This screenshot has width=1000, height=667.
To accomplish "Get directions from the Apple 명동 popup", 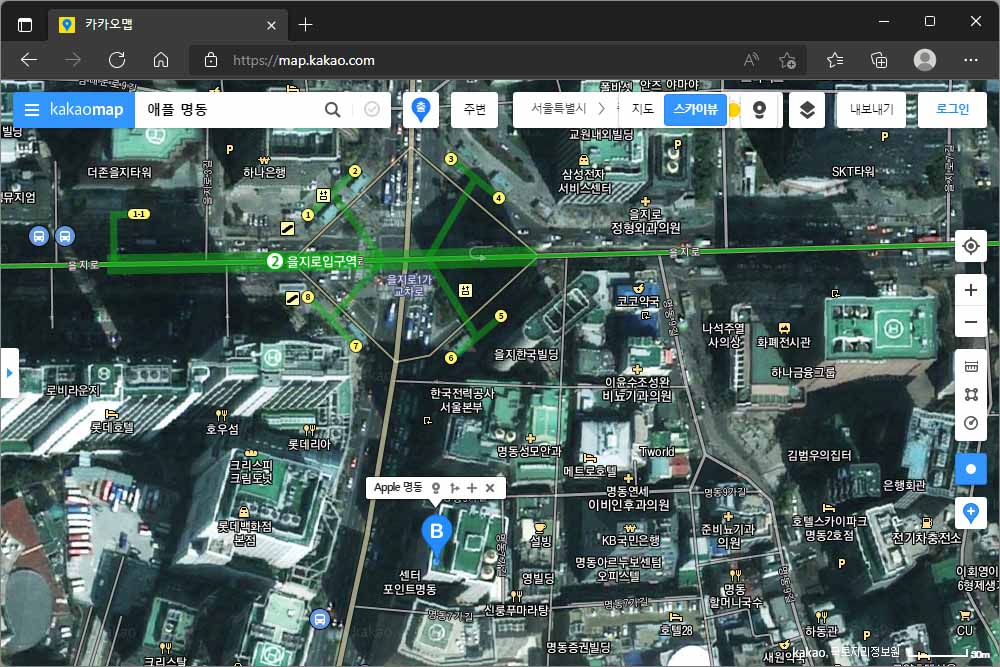I will [x=454, y=488].
